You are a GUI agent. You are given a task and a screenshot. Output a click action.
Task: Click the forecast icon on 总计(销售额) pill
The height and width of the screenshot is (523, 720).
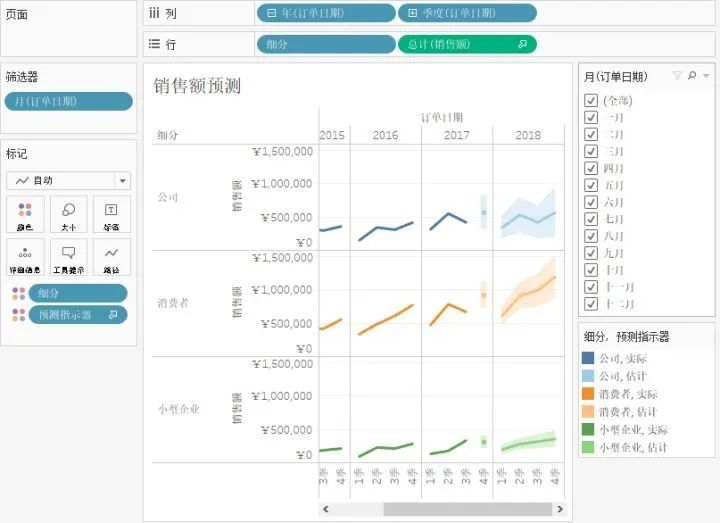point(522,44)
